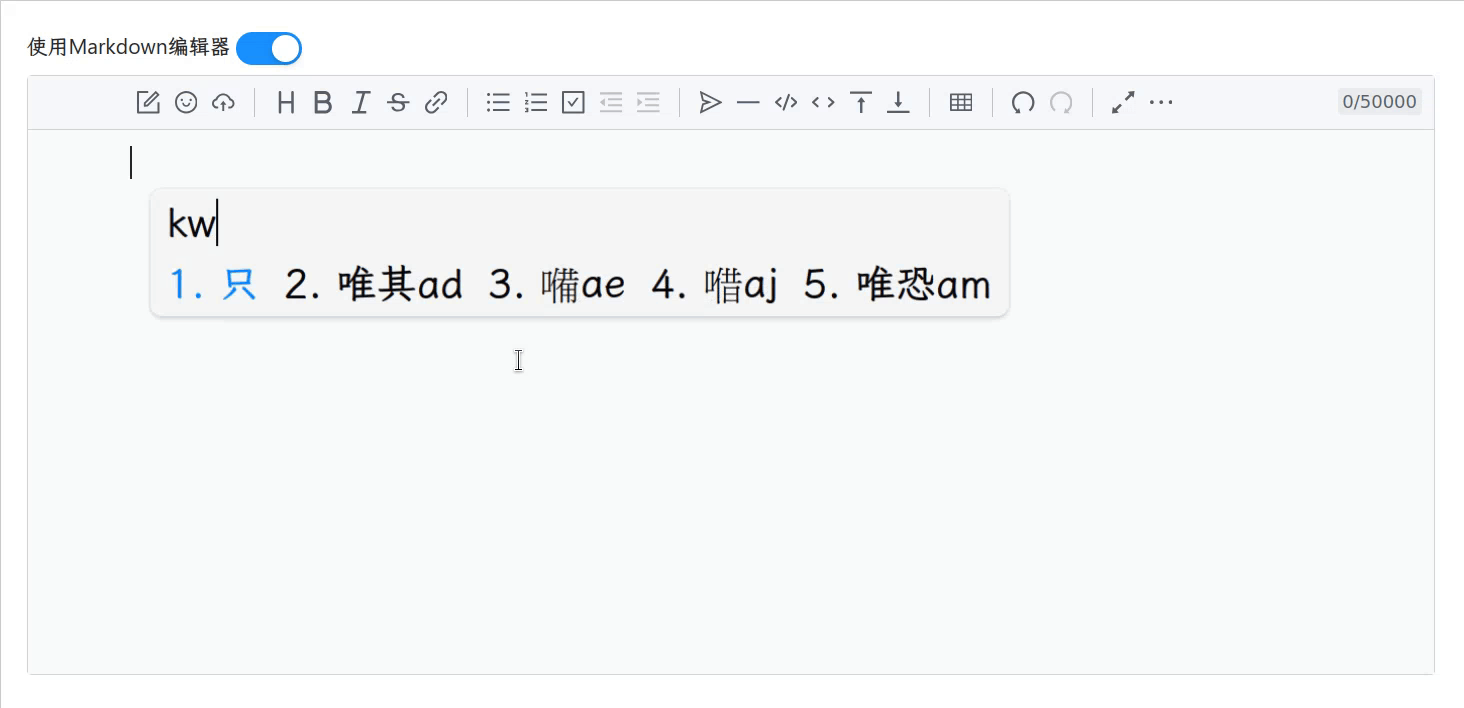1464x708 pixels.
Task: Click the upload file cloud icon
Action: 223,102
